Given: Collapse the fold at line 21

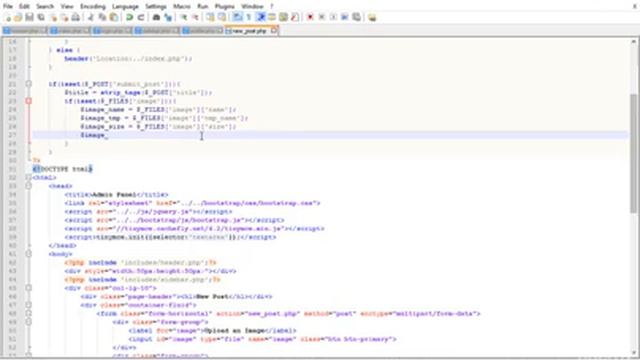Looking at the screenshot, I should coord(29,84).
